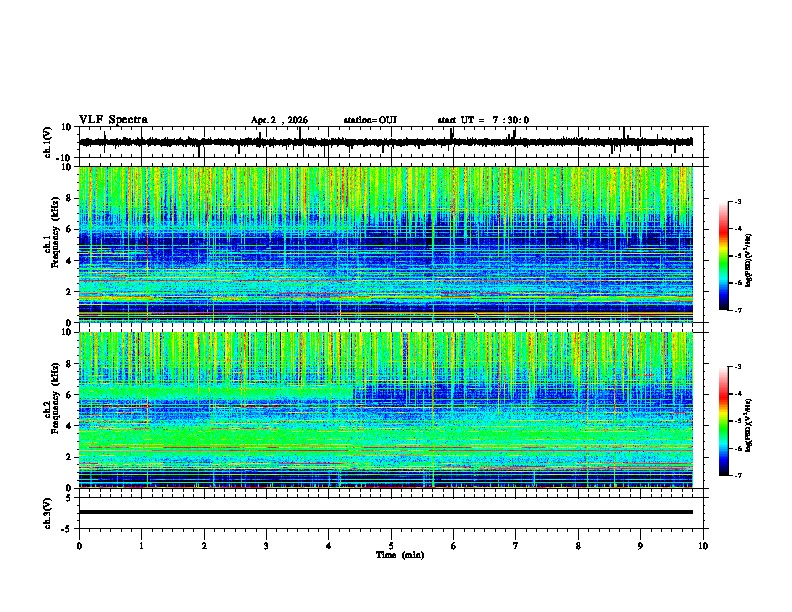Click the ch.1 voltage waveform trace
This screenshot has width=792, height=612.
pos(386,142)
